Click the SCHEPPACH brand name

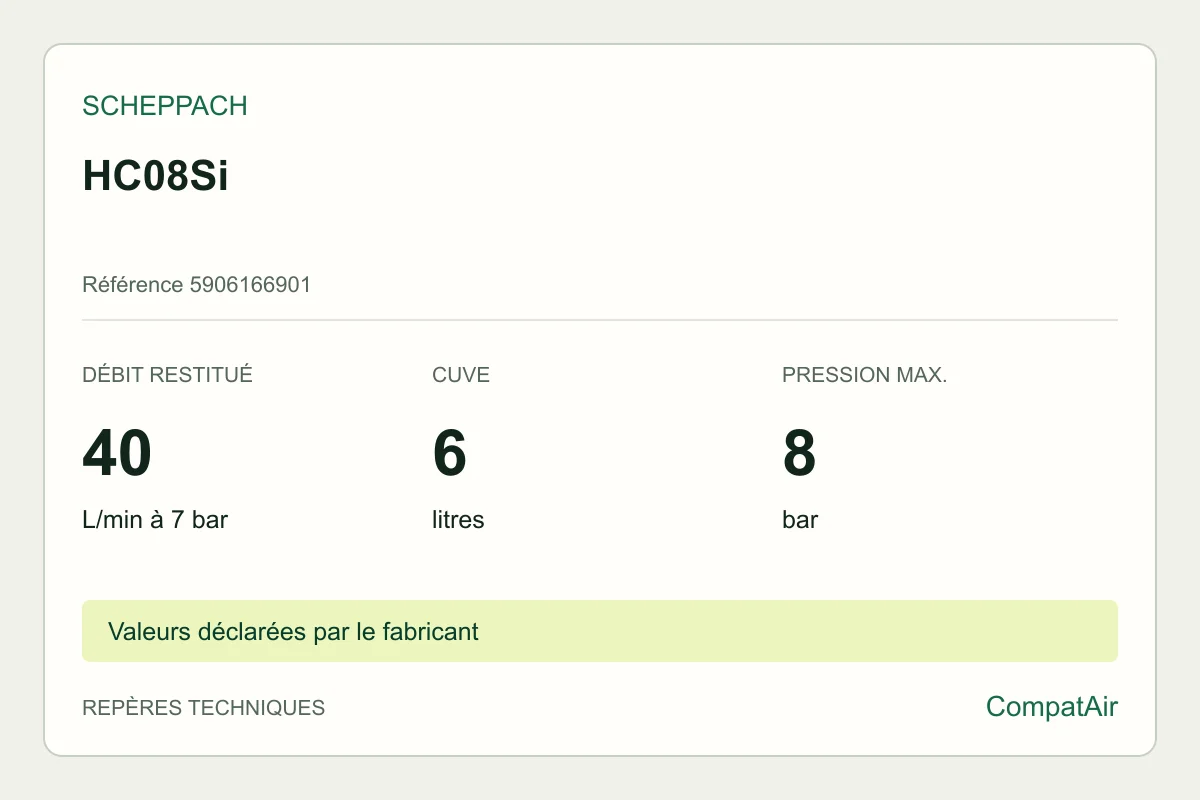tap(165, 106)
